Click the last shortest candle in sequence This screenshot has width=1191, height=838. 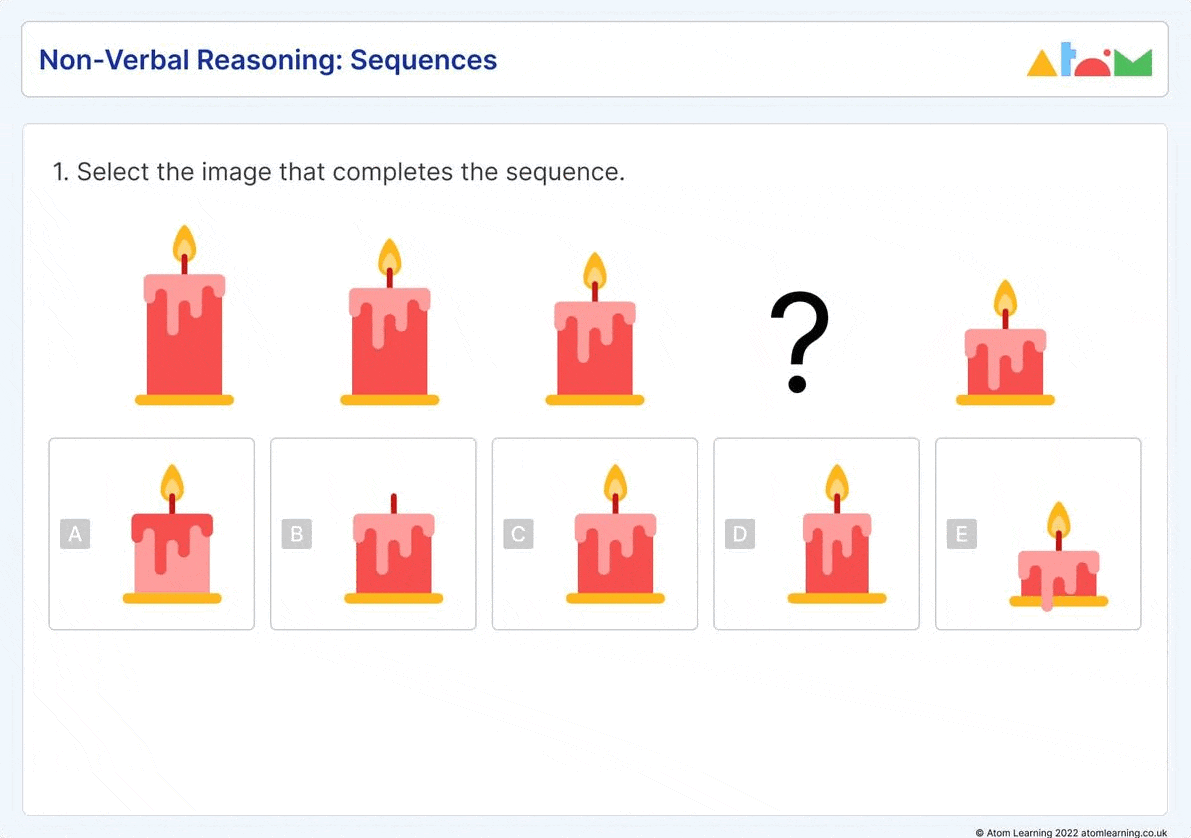[x=1006, y=342]
